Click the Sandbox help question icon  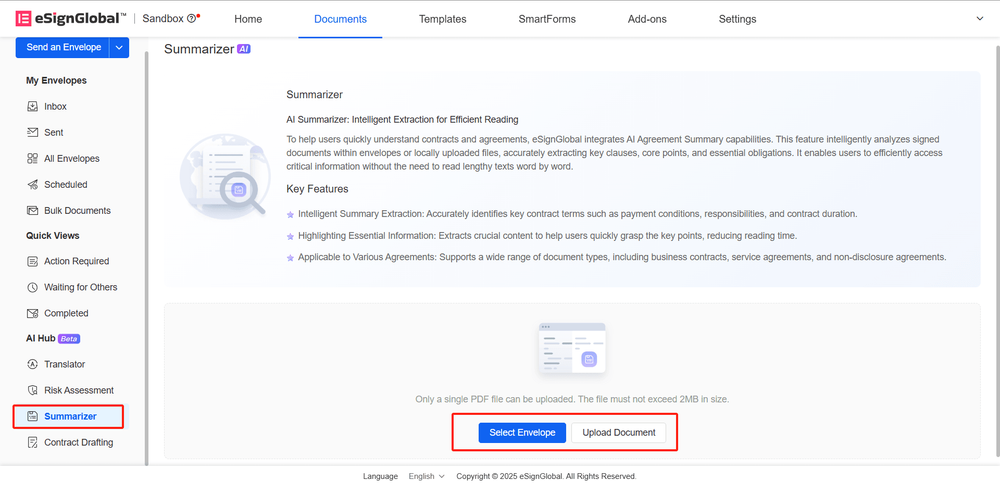click(x=192, y=19)
